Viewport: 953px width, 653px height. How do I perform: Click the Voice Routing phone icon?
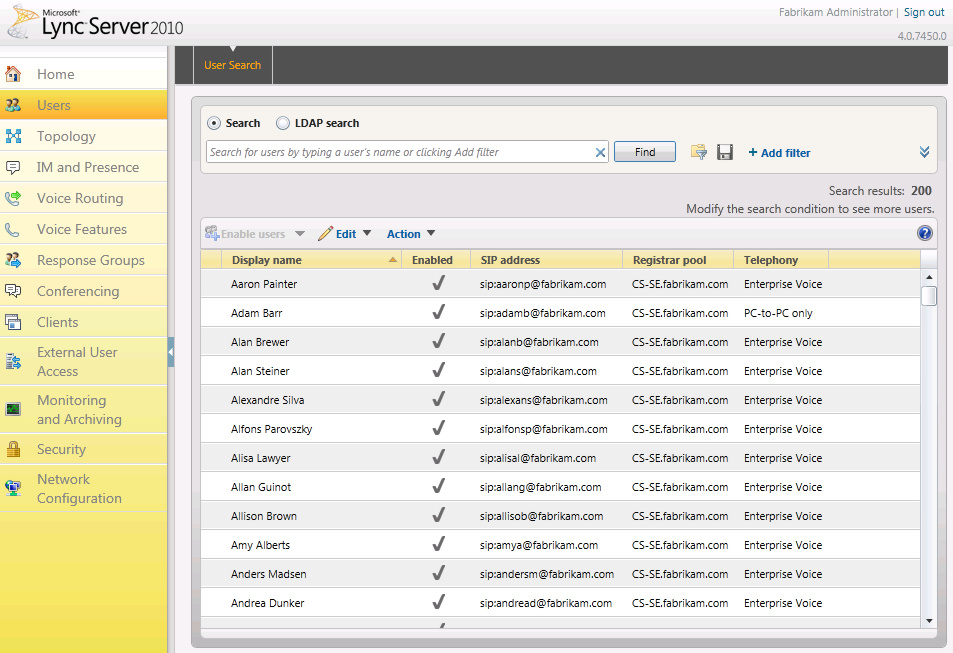point(13,198)
